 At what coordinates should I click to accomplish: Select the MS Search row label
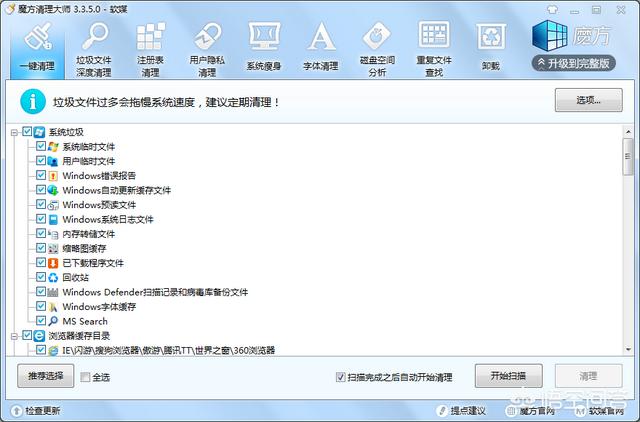pyautogui.click(x=85, y=321)
